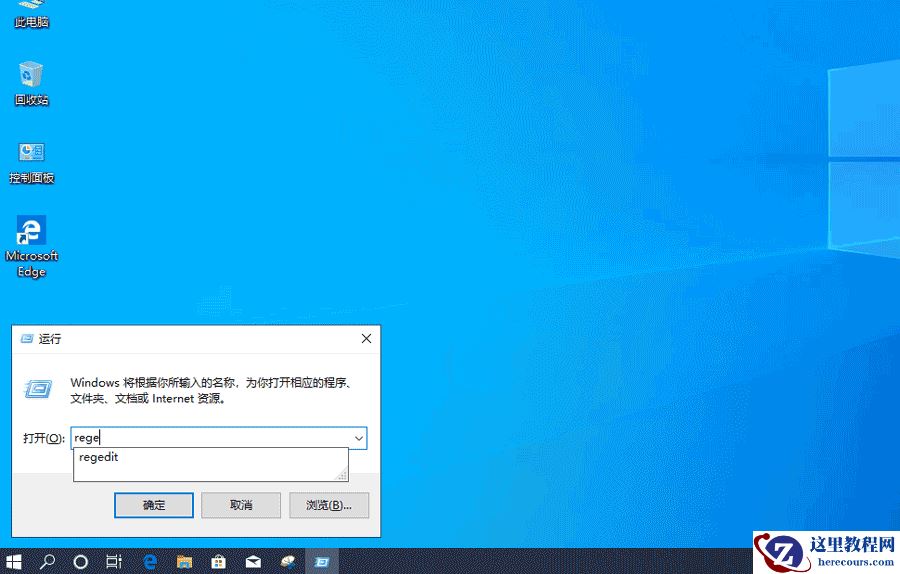Click the taskbar search magnifier icon
900x574 pixels.
pos(47,561)
